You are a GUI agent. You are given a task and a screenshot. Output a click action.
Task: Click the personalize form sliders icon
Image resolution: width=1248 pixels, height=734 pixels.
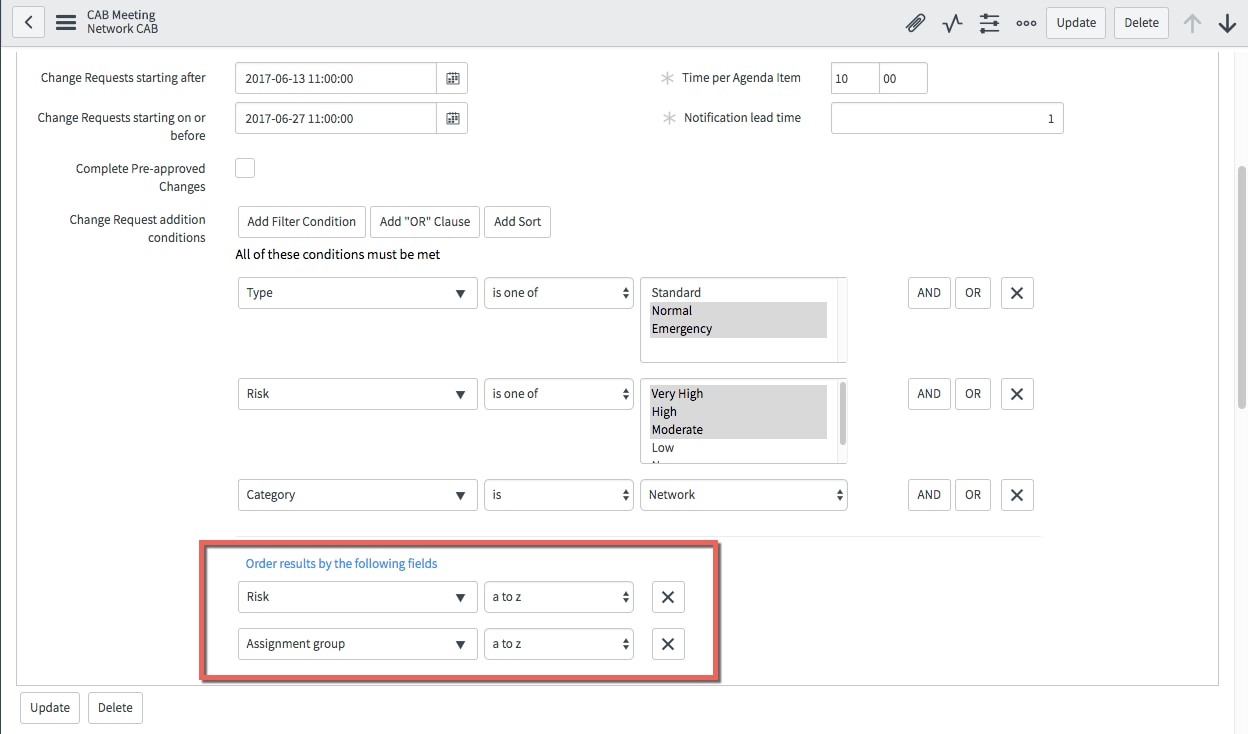(x=989, y=22)
